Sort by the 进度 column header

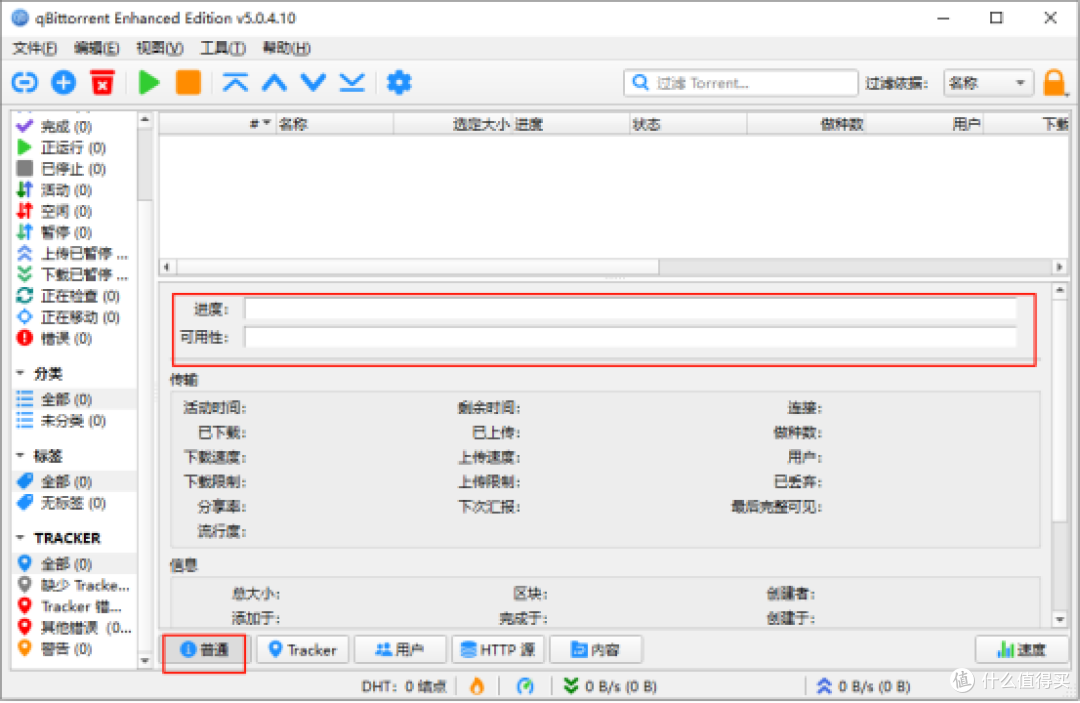coord(570,124)
